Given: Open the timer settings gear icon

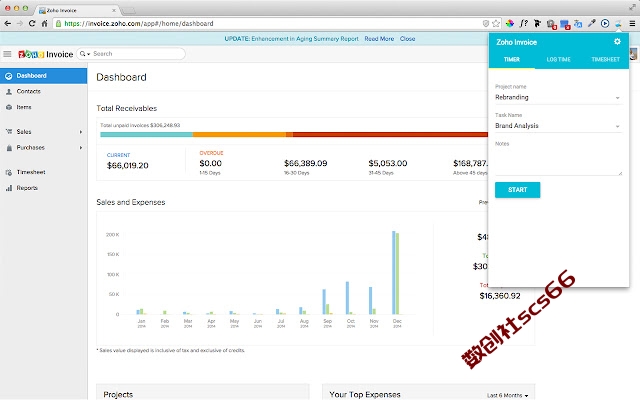Looking at the screenshot, I should pos(617,42).
